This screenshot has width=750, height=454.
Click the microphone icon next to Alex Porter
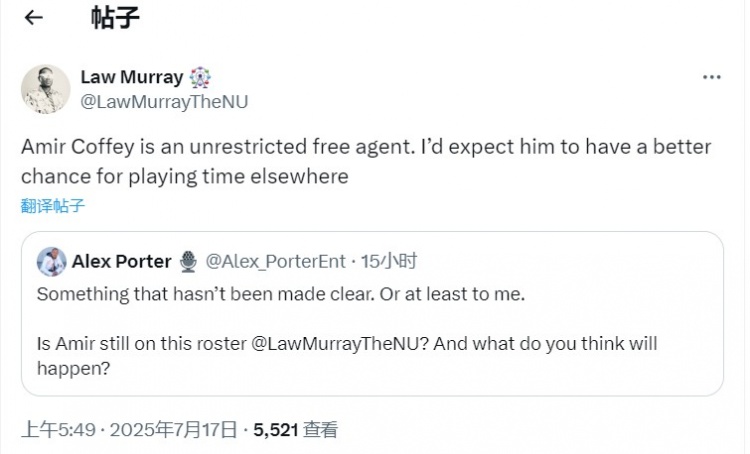point(188,262)
